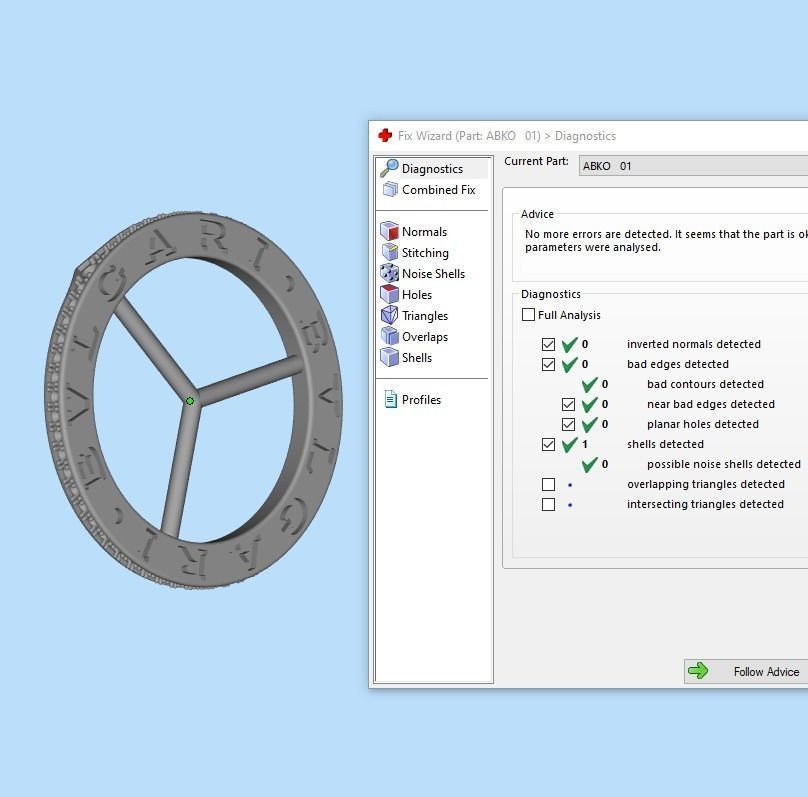Select the Stitching icon
The height and width of the screenshot is (797, 808).
390,252
